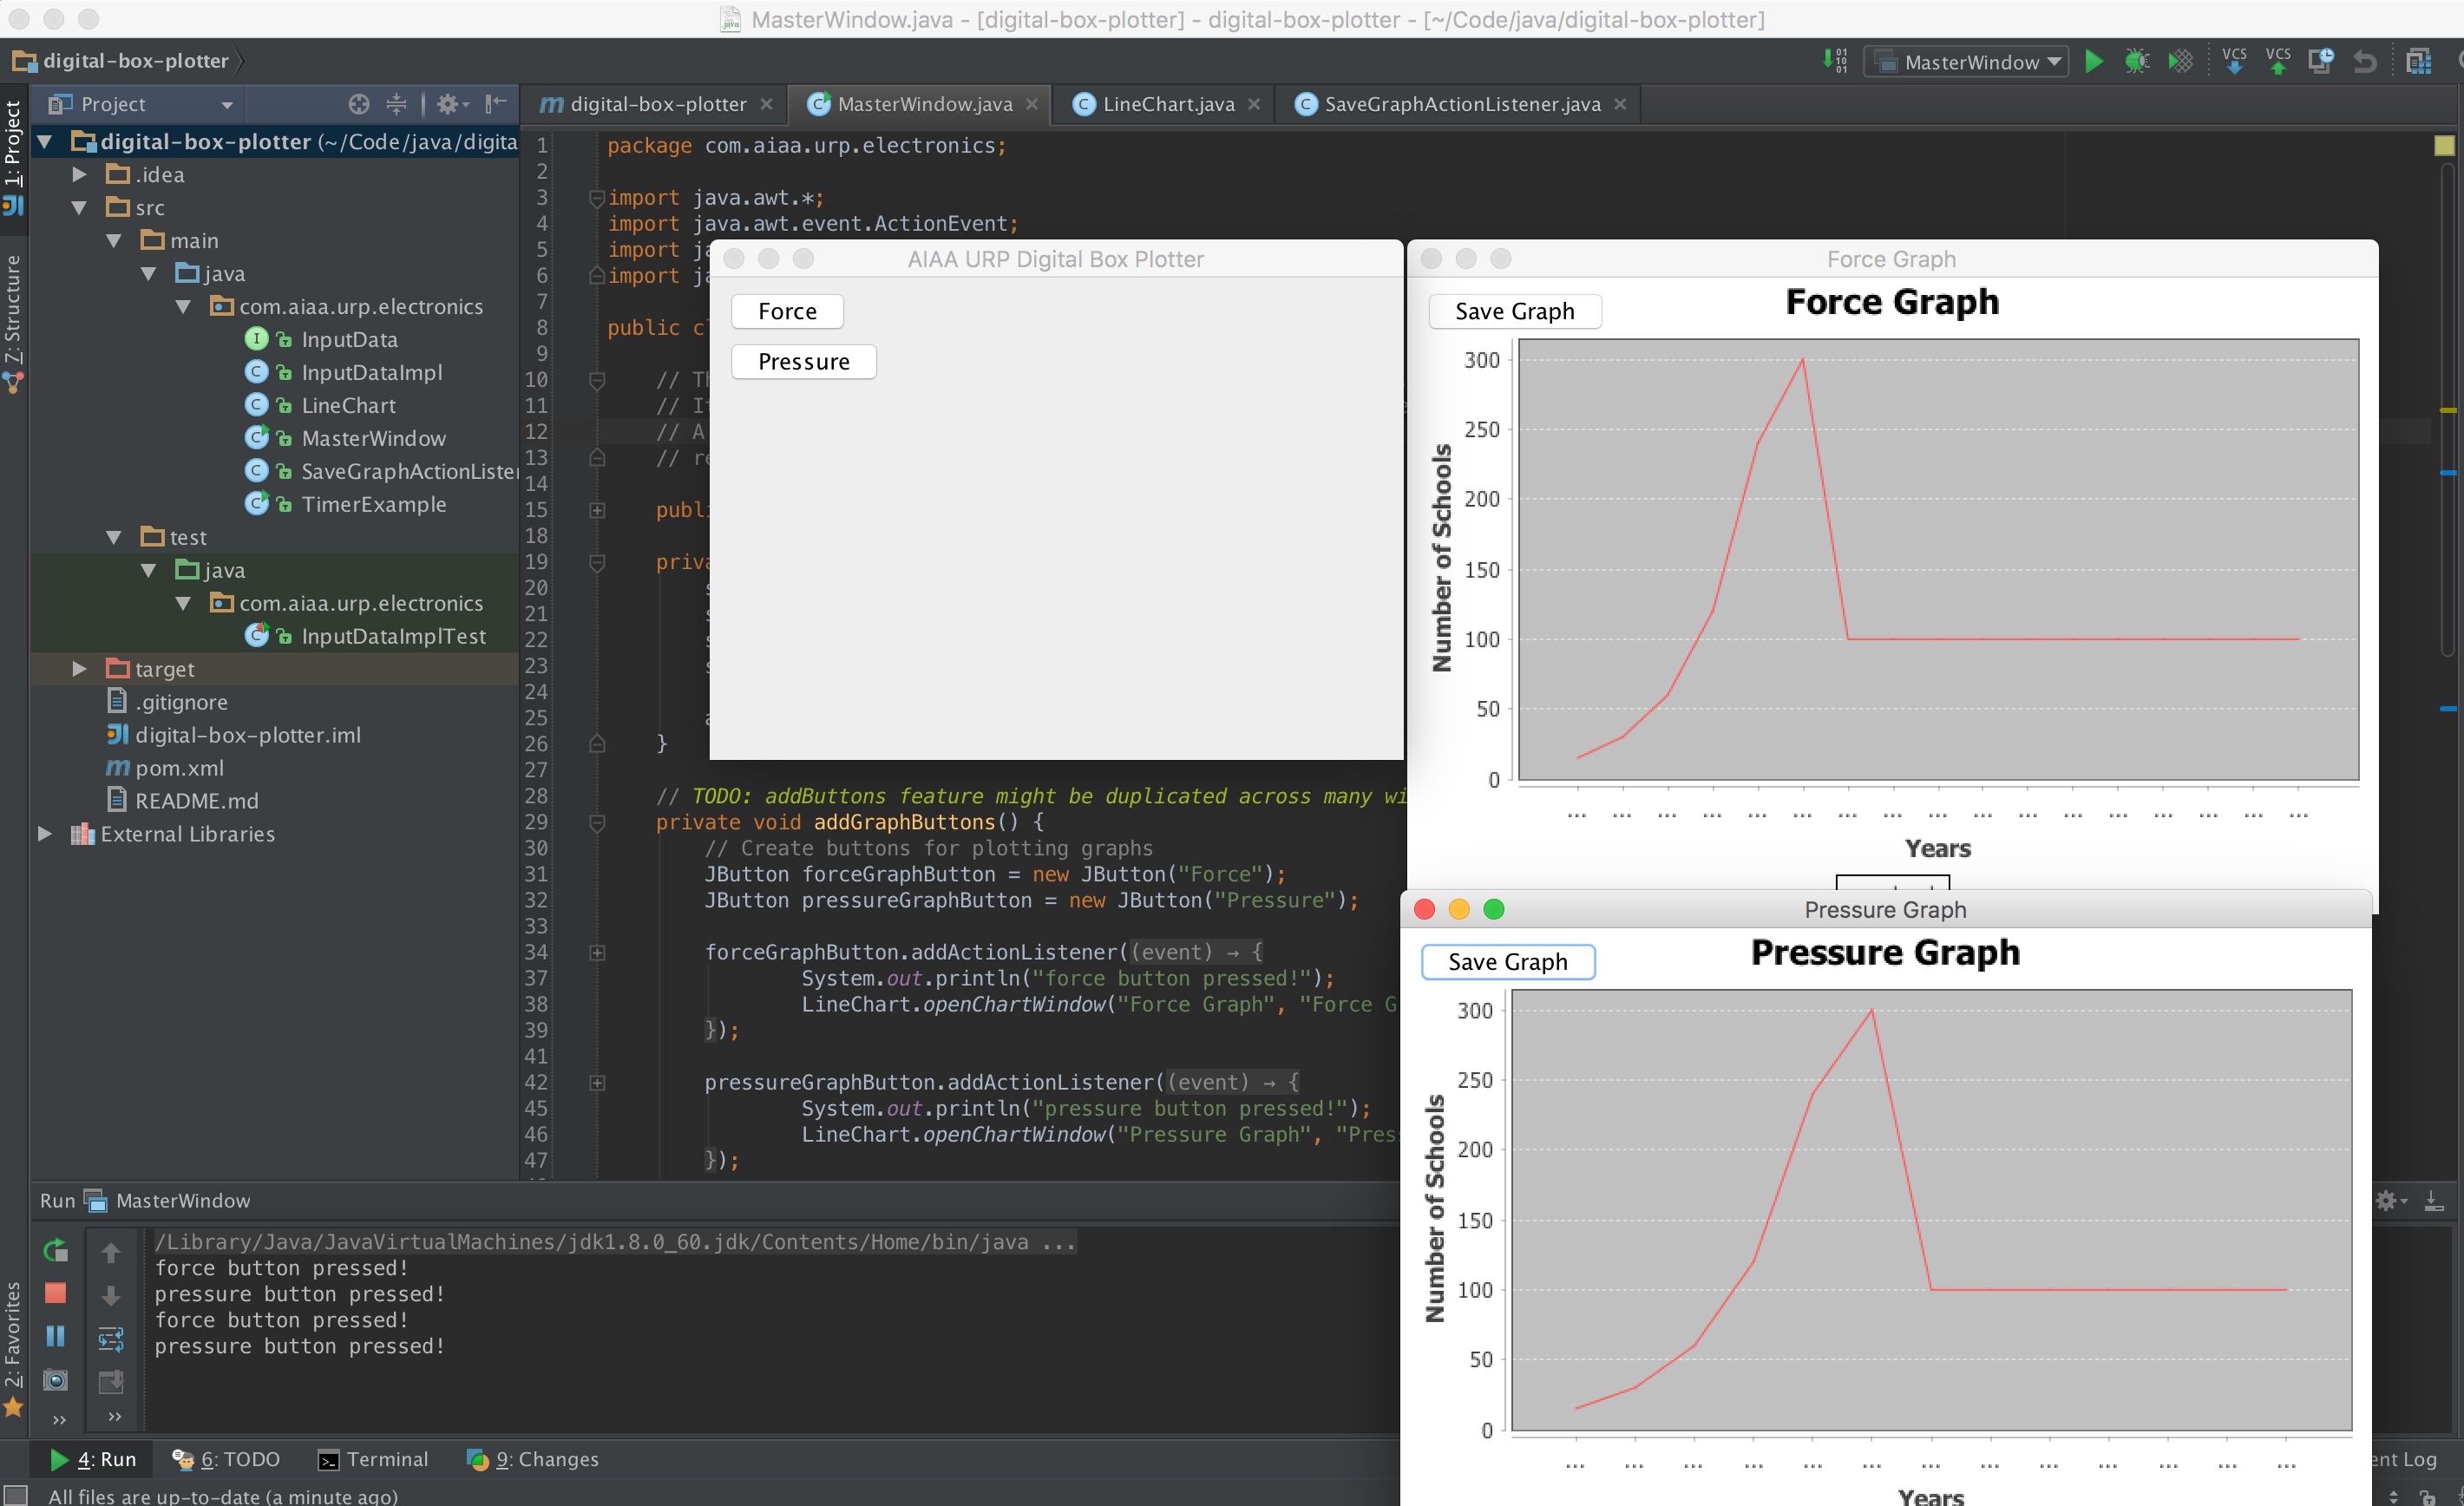
Task: Switch to digital-box-plotter pom tab
Action: click(656, 104)
